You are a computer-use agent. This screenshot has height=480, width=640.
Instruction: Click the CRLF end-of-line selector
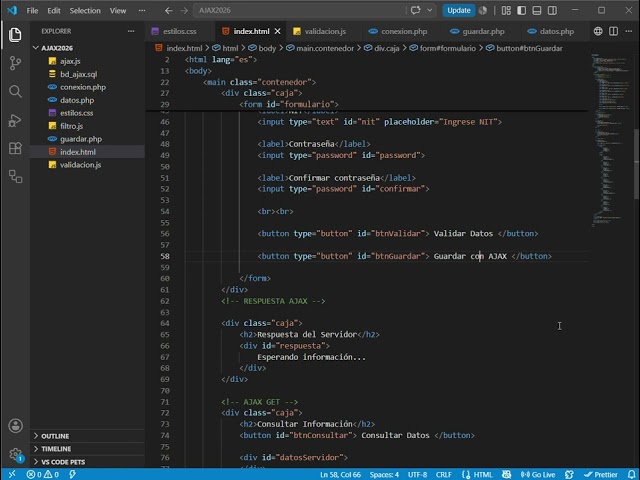pos(444,474)
